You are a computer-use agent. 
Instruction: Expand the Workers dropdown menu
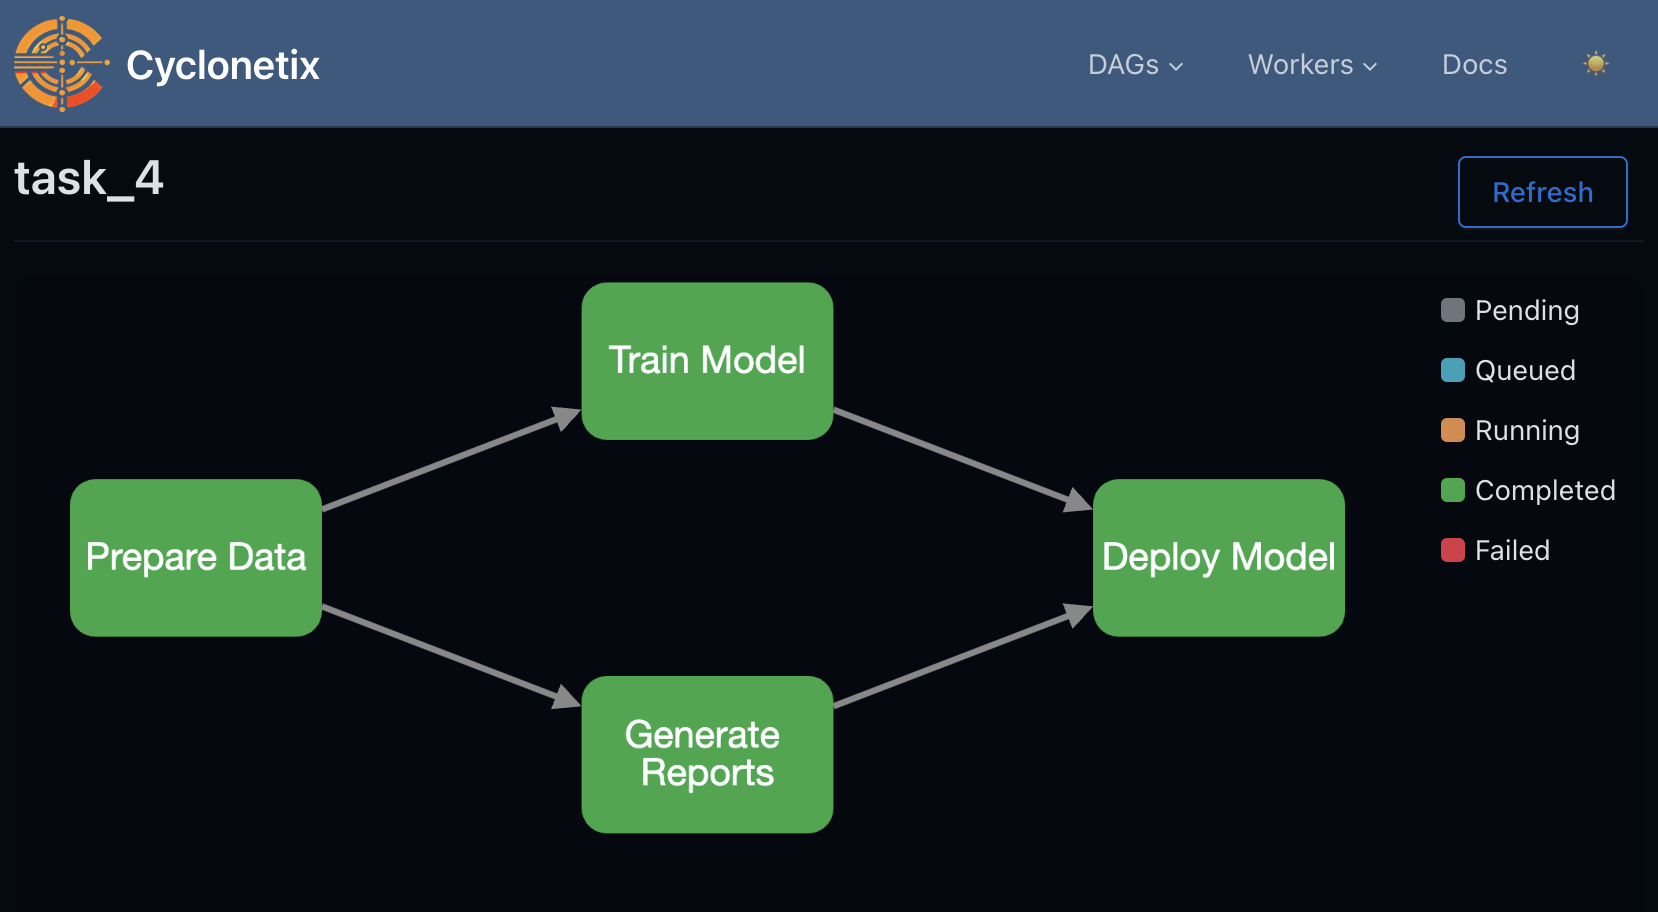(1312, 65)
